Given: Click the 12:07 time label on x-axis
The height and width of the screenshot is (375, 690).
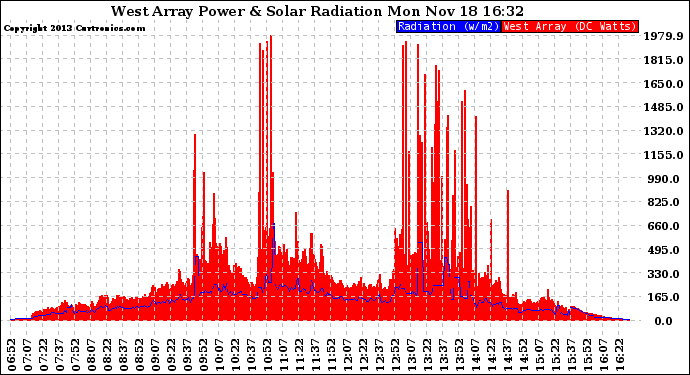Looking at the screenshot, I should click(x=348, y=355).
